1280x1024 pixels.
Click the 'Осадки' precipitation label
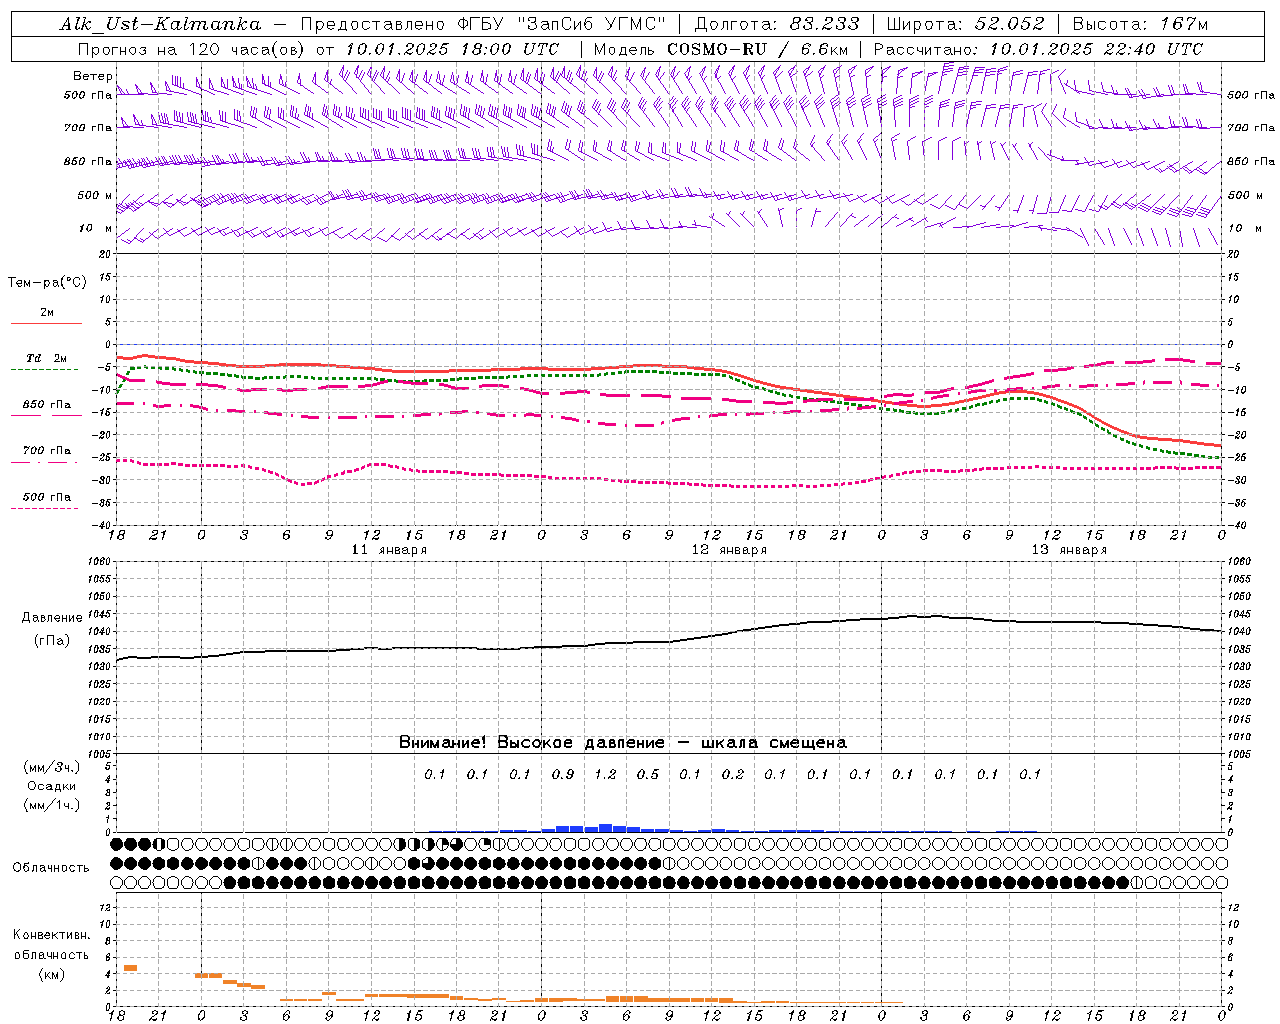pos(52,786)
